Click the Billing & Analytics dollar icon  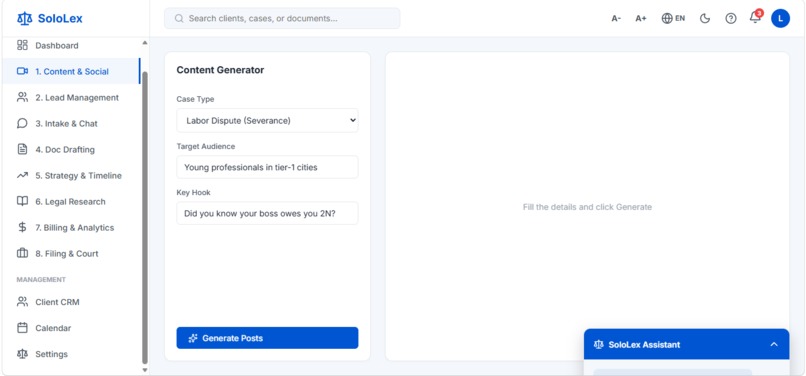tap(22, 227)
